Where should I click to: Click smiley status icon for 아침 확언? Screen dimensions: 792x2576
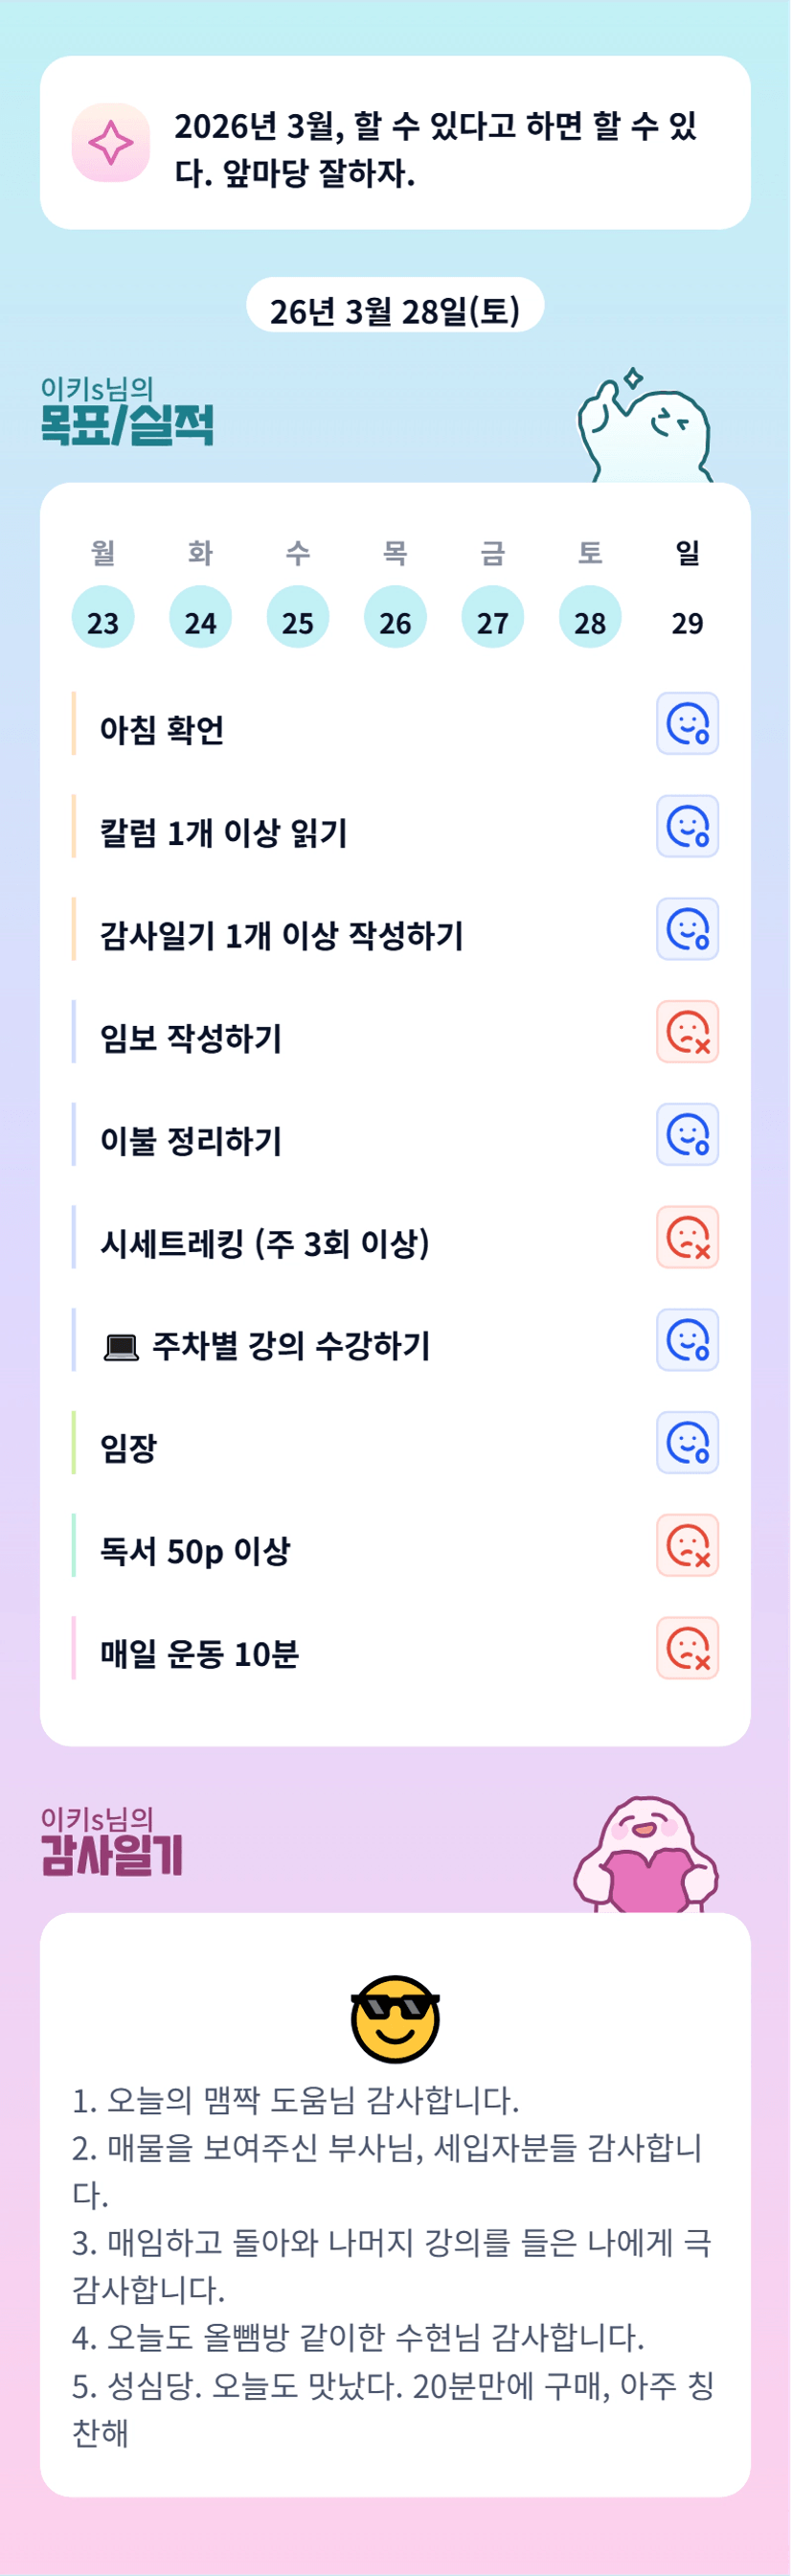687,723
